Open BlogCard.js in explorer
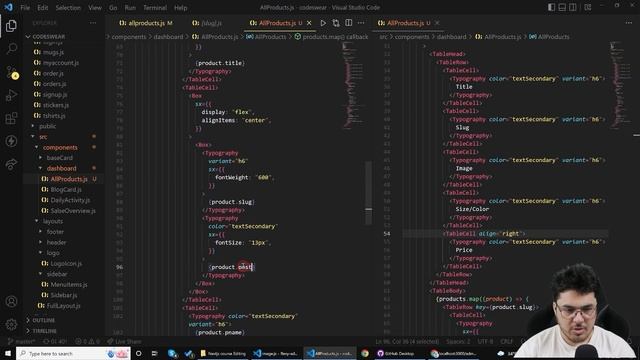Image resolution: width=640 pixels, height=360 pixels. (66, 189)
